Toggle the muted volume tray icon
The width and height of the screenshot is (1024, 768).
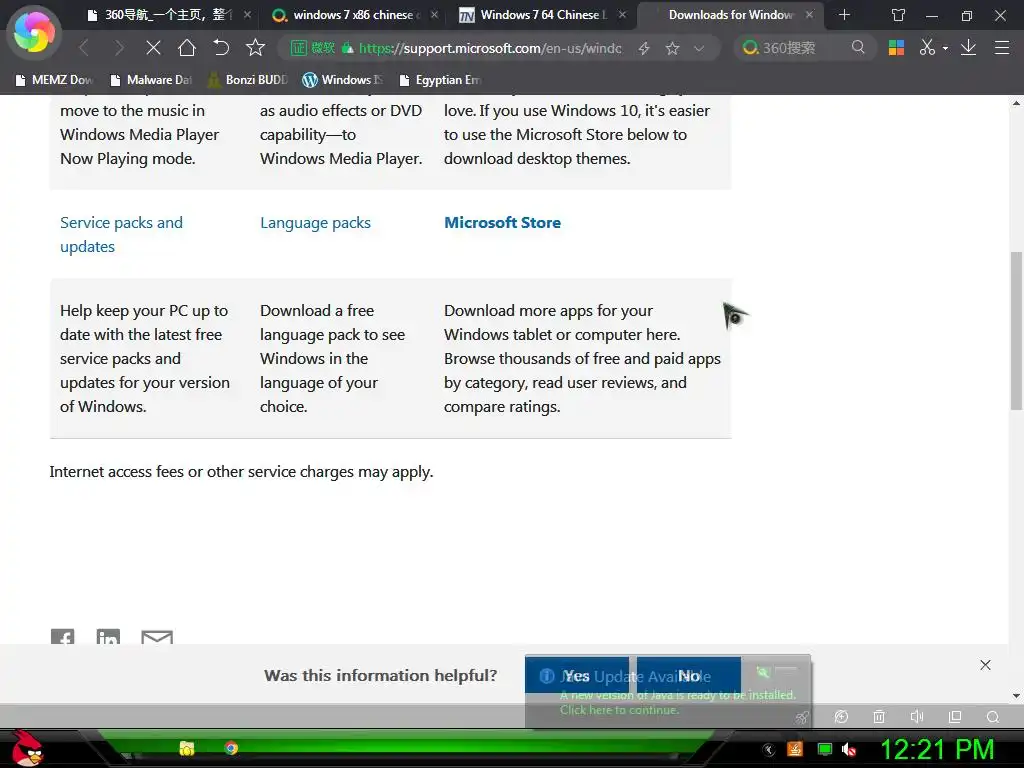point(849,750)
